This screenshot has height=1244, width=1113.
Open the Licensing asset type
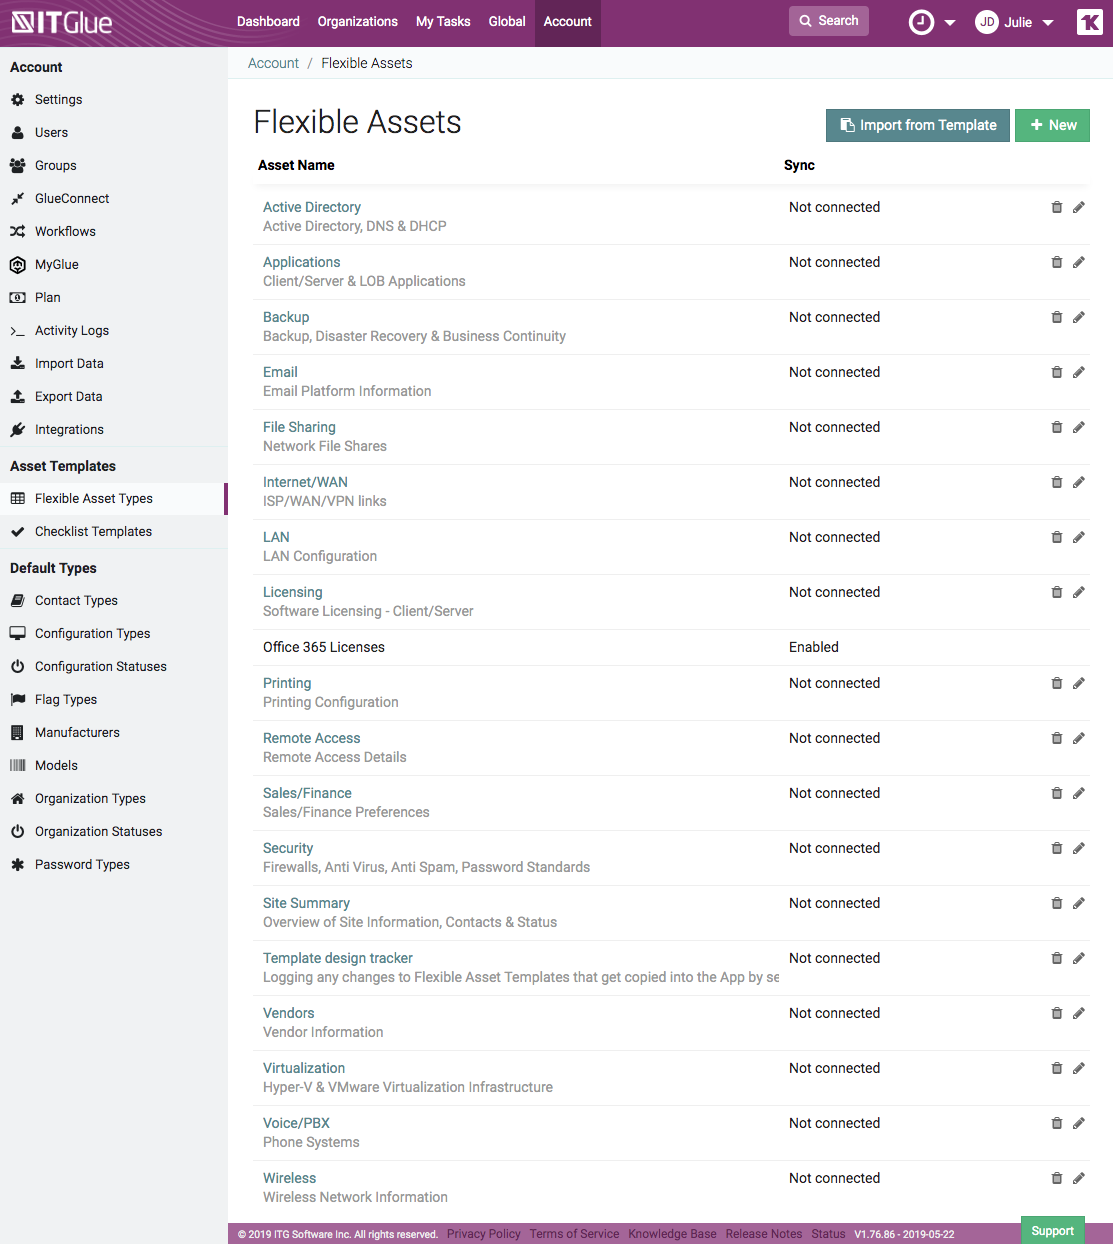pyautogui.click(x=292, y=591)
